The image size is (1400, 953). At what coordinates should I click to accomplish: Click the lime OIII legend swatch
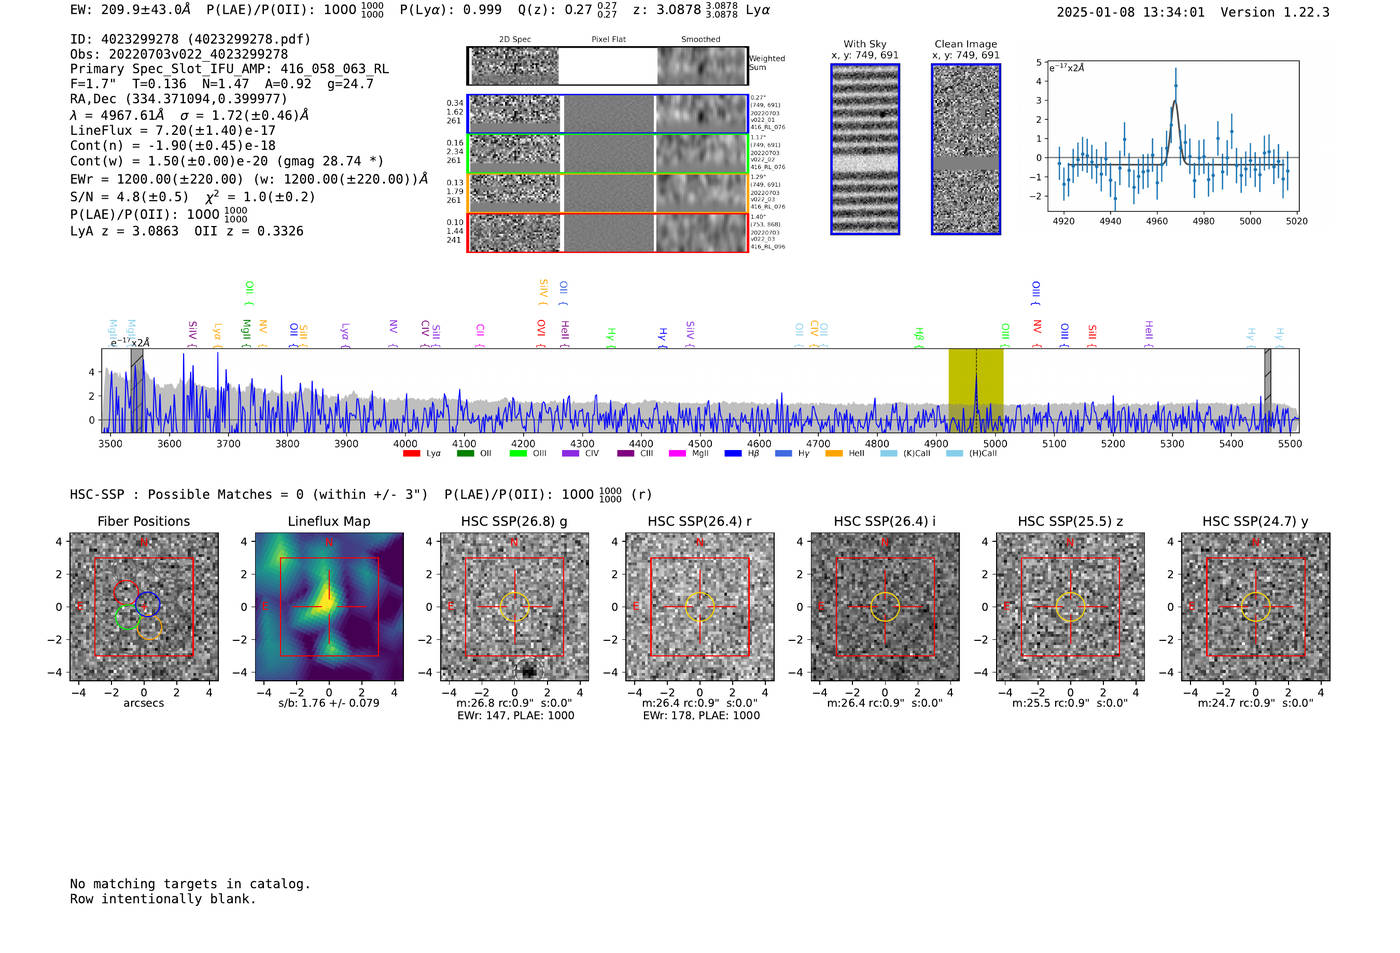click(x=517, y=454)
